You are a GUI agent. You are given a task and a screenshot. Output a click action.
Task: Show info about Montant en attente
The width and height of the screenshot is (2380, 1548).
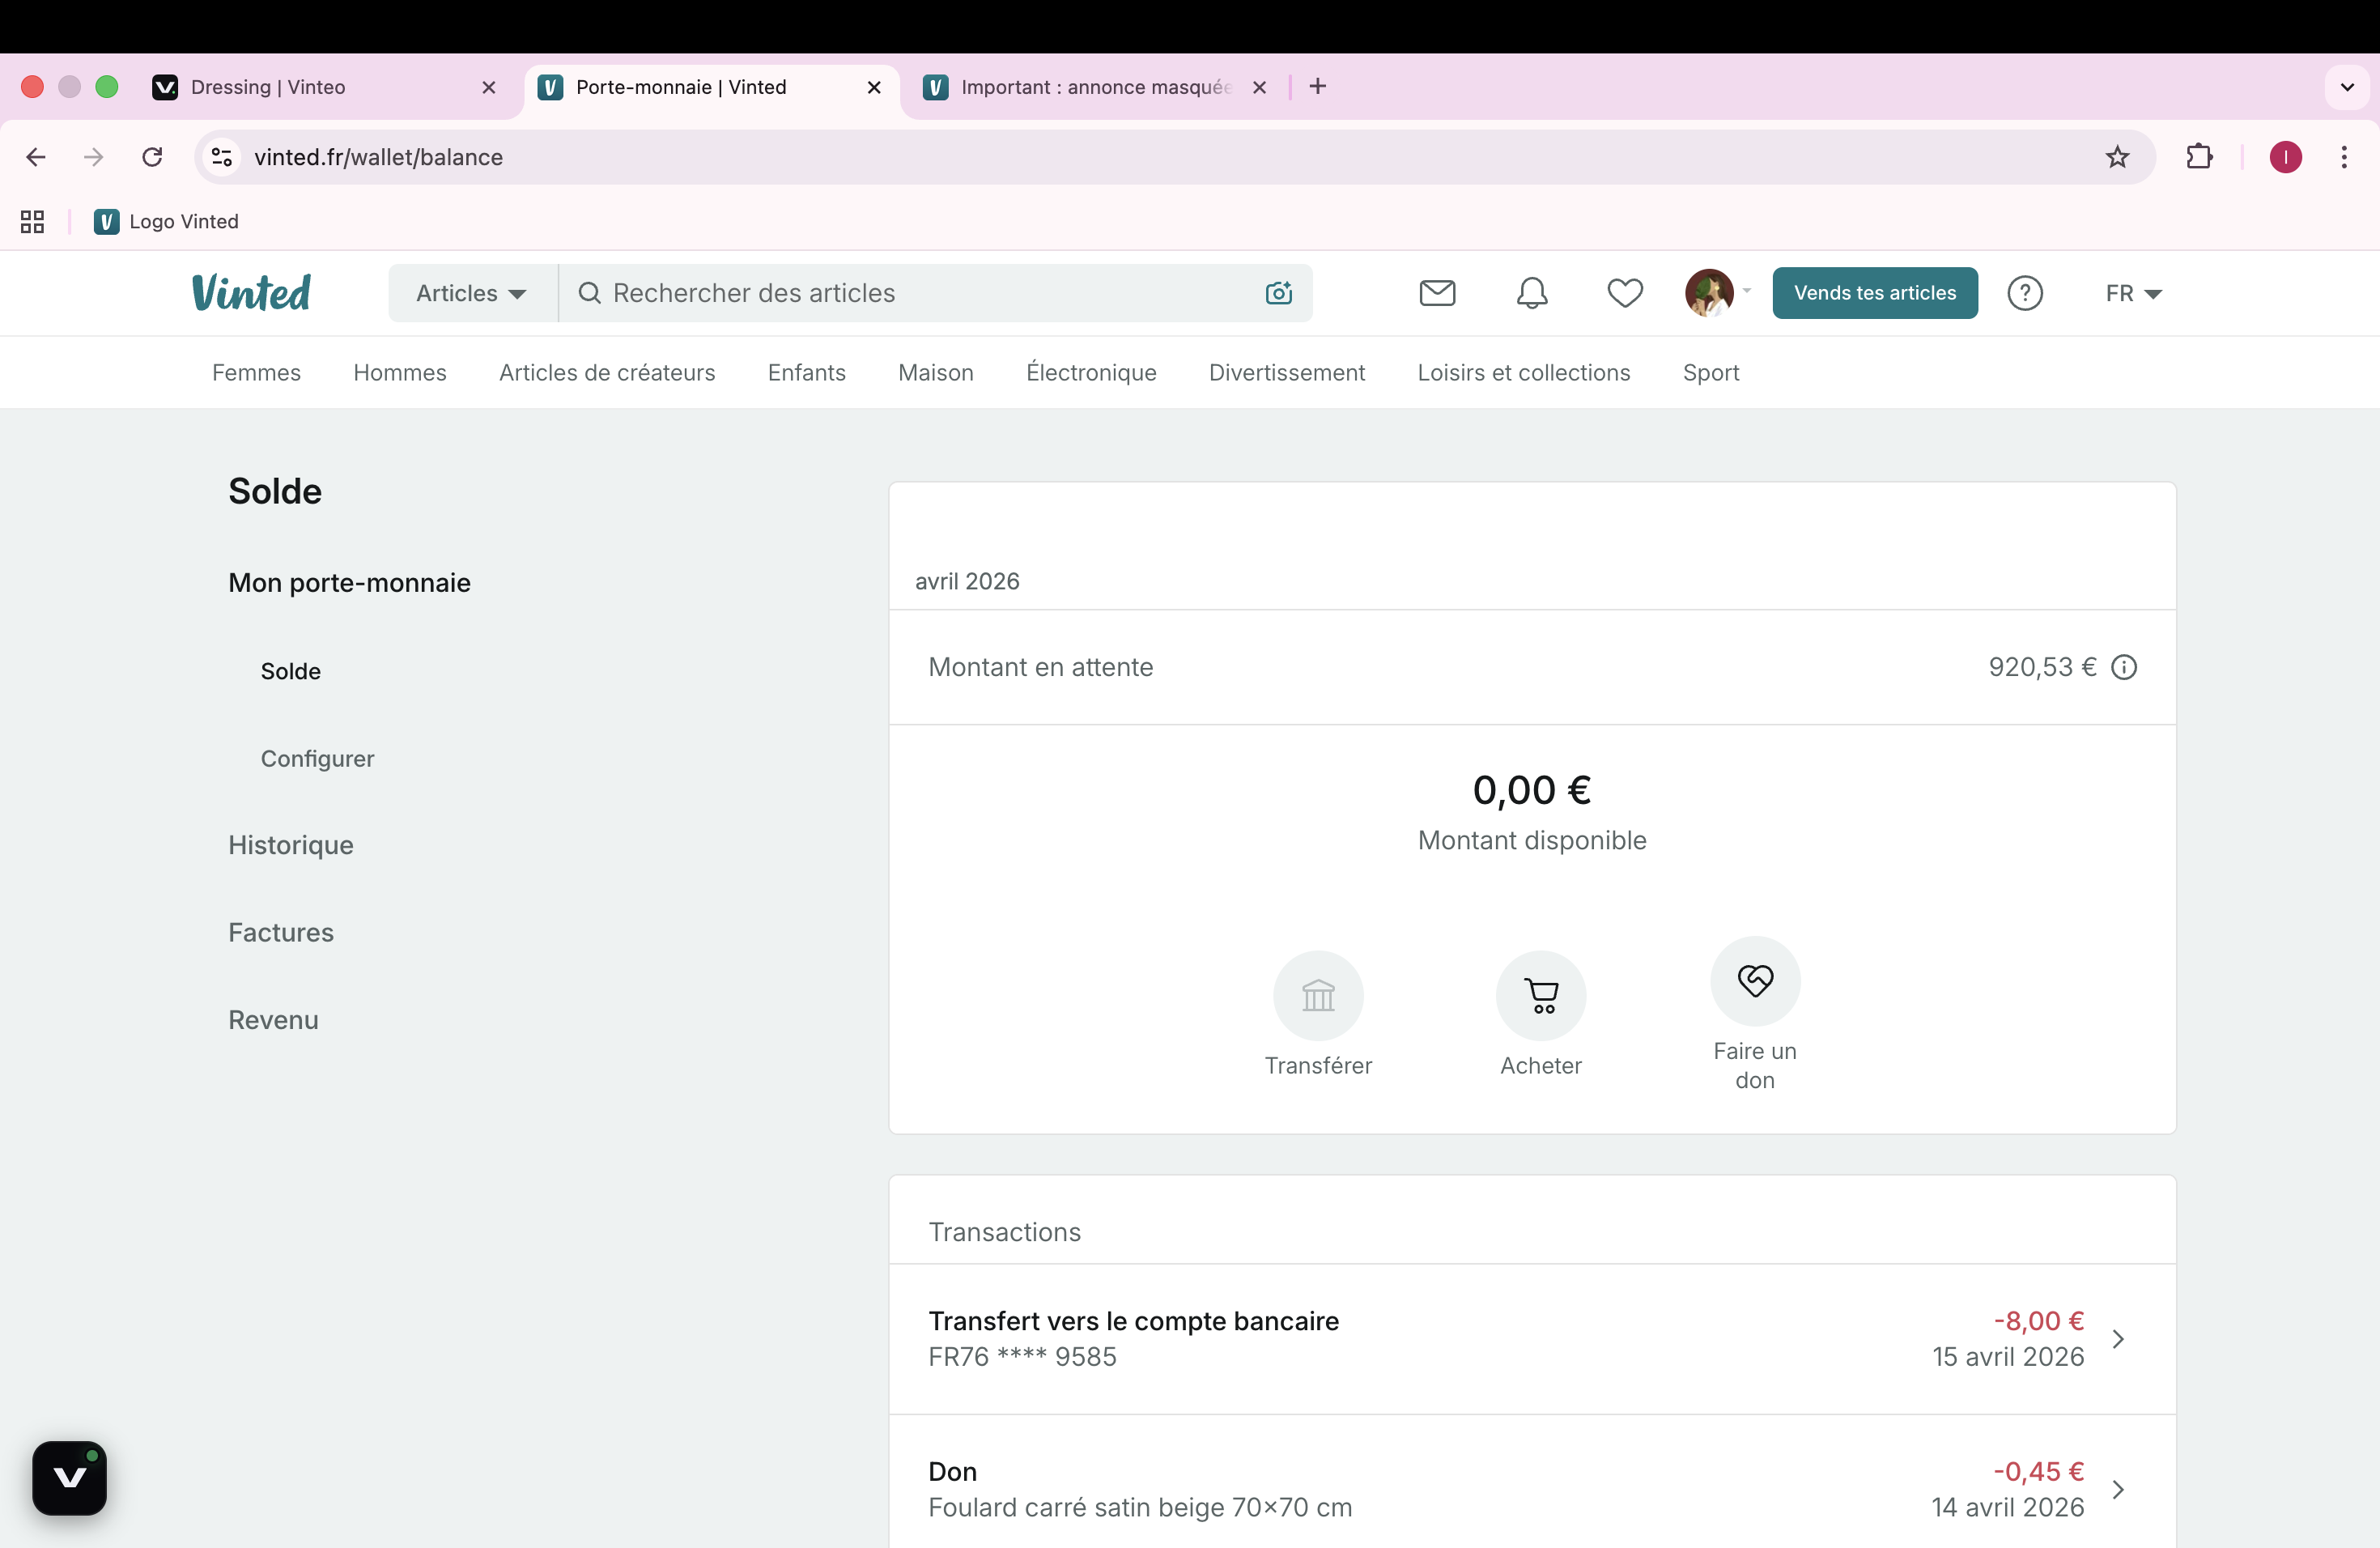click(x=2125, y=667)
